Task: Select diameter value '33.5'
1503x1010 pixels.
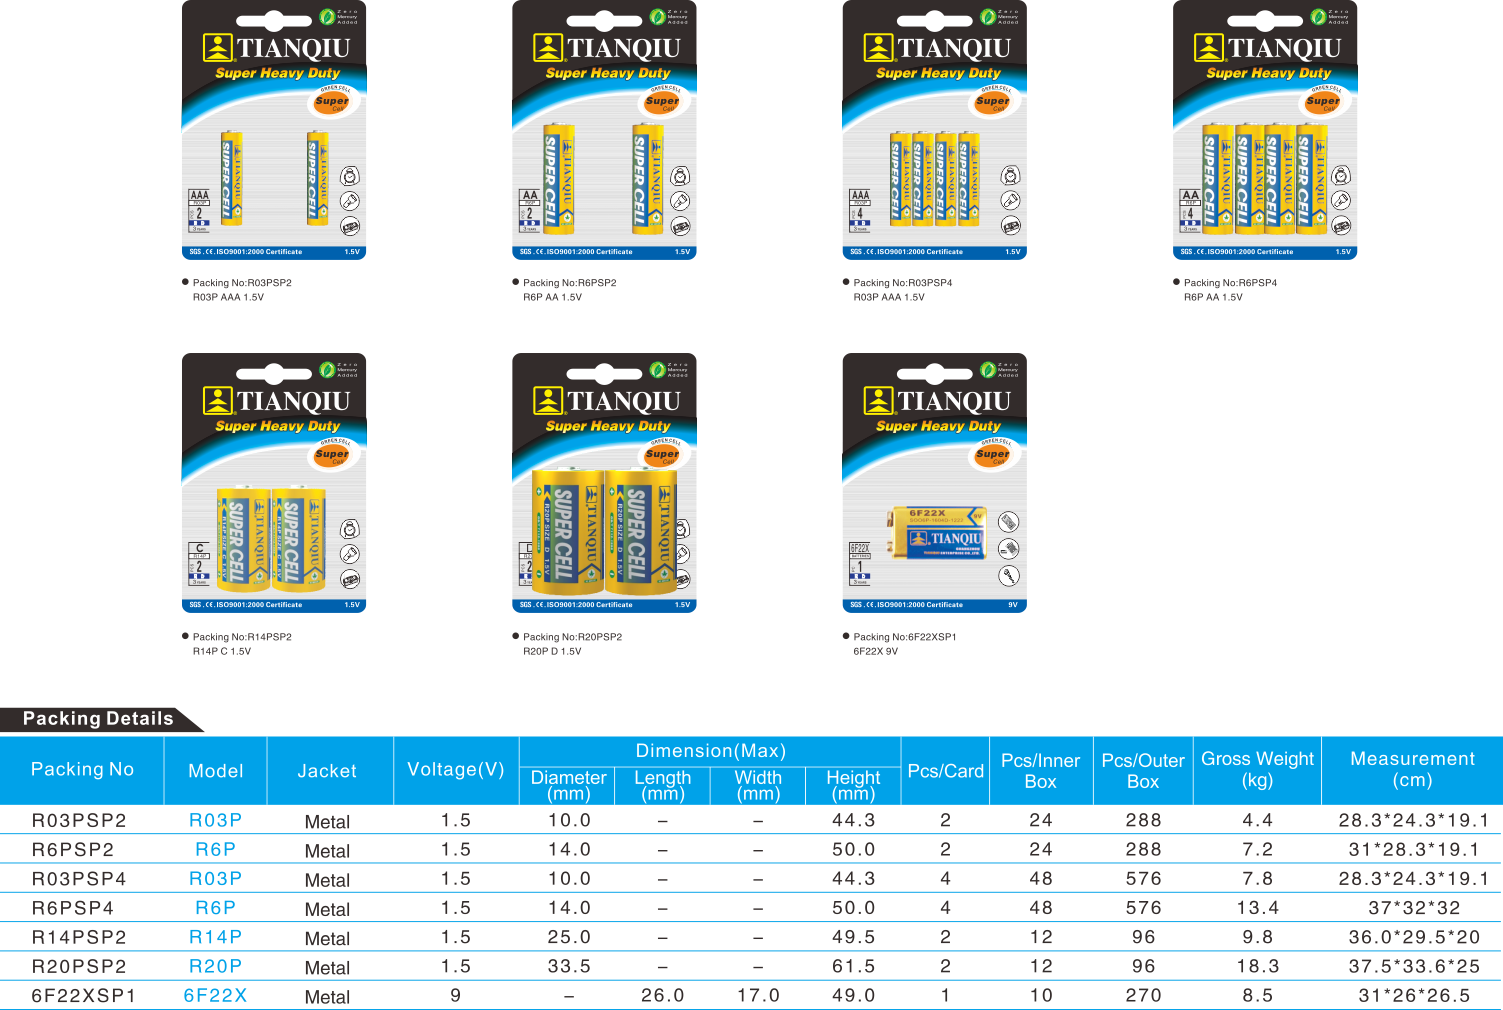Action: [569, 966]
